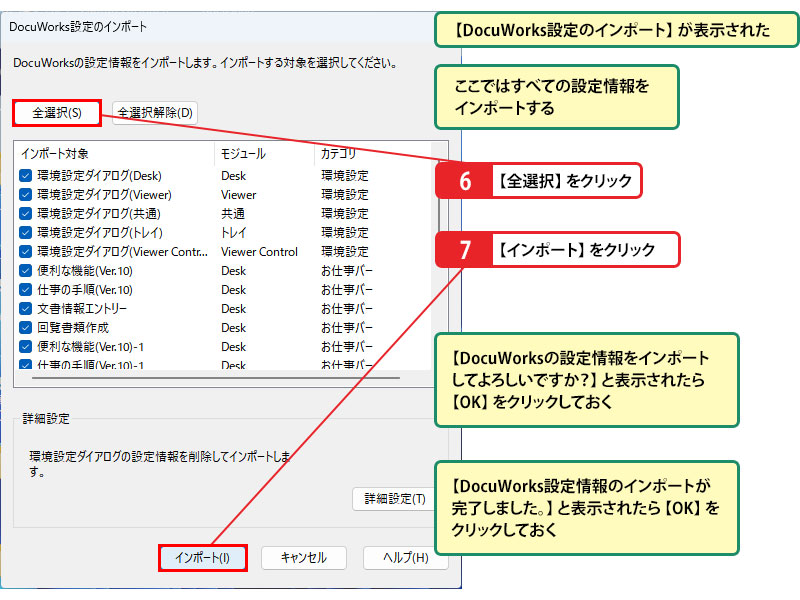Uncheck 環境設定ダイアログ(Desk) checkbox

(x=26, y=176)
